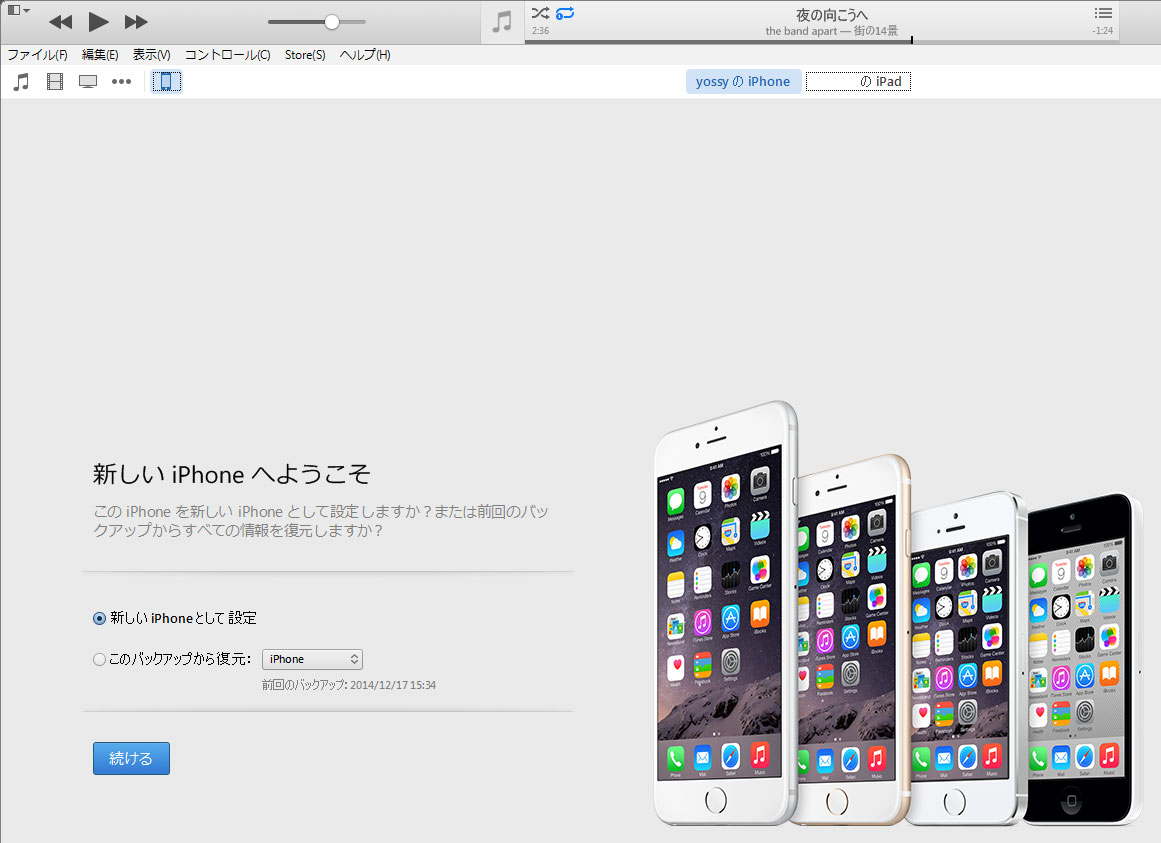Select the iPhone device icon
This screenshot has width=1161, height=843.
pyautogui.click(x=167, y=82)
